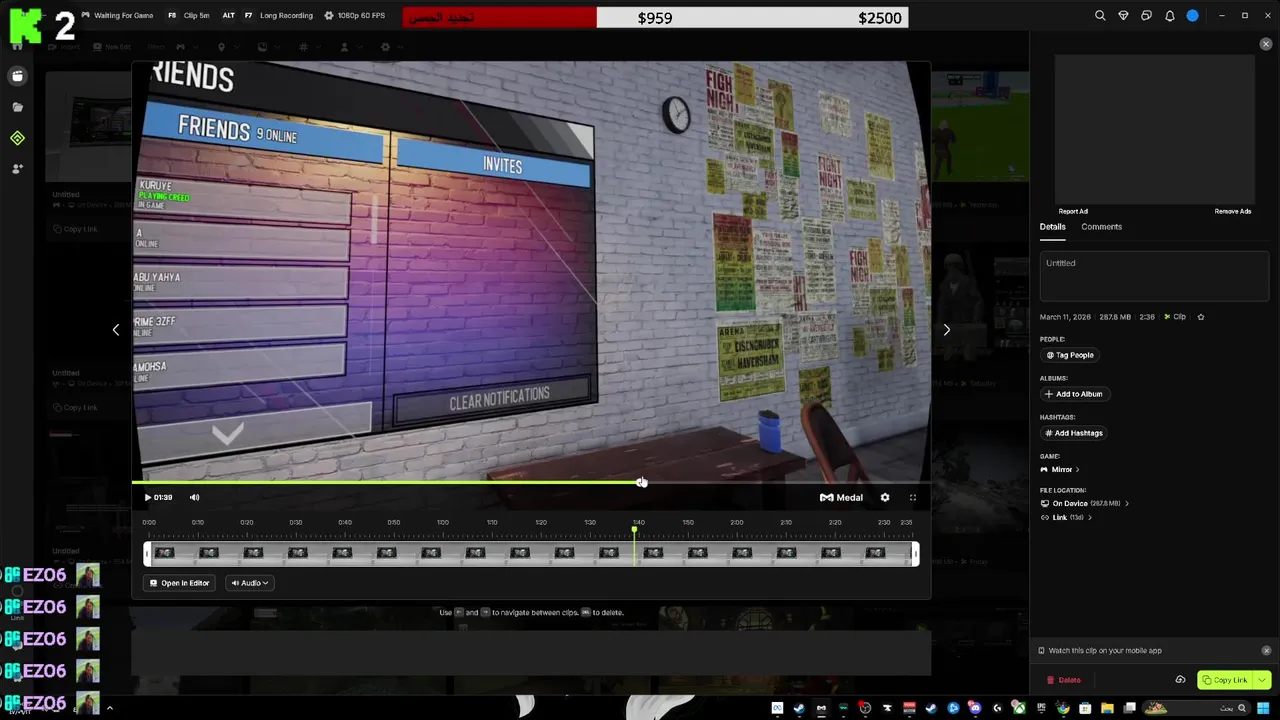Mute the clip volume speaker
1280x720 pixels.
195,497
